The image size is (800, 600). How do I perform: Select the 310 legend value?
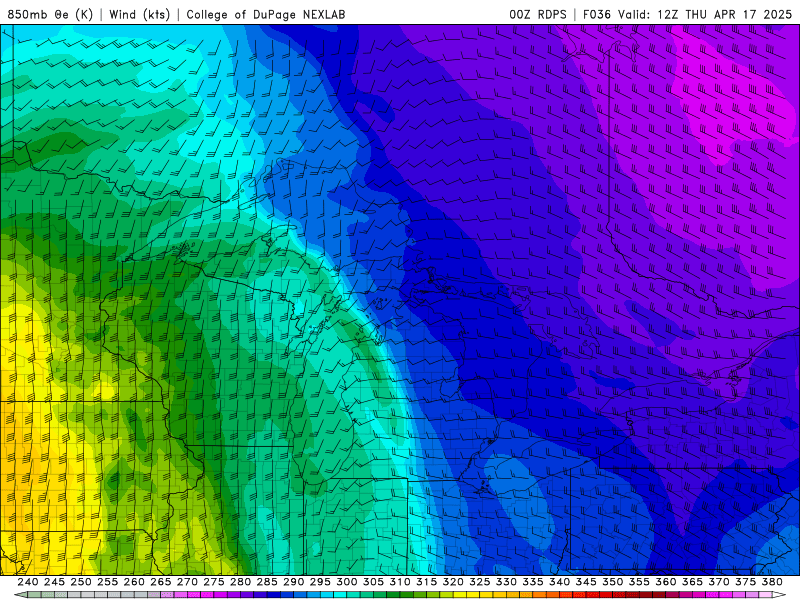click(x=399, y=582)
